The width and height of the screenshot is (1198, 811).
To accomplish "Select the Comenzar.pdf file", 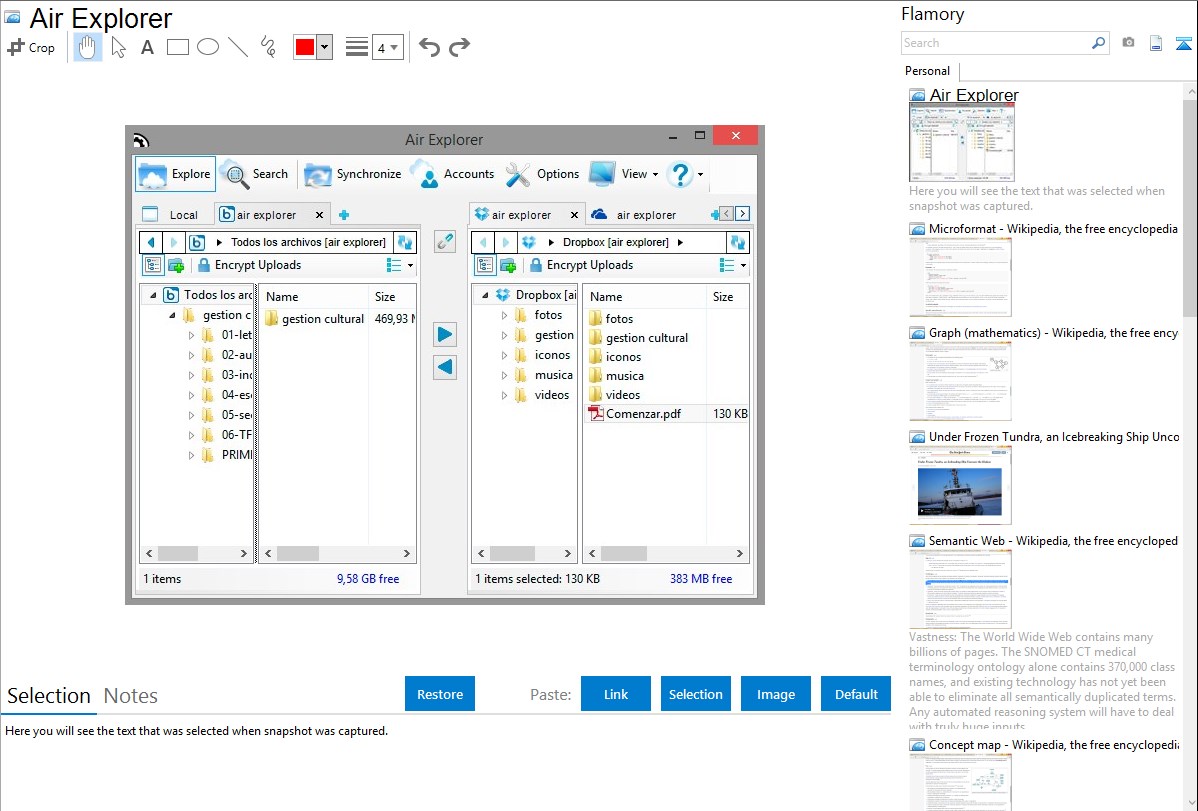I will click(x=643, y=414).
